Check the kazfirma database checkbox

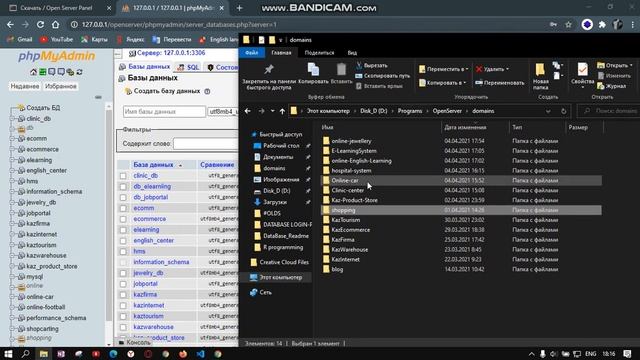click(x=123, y=295)
